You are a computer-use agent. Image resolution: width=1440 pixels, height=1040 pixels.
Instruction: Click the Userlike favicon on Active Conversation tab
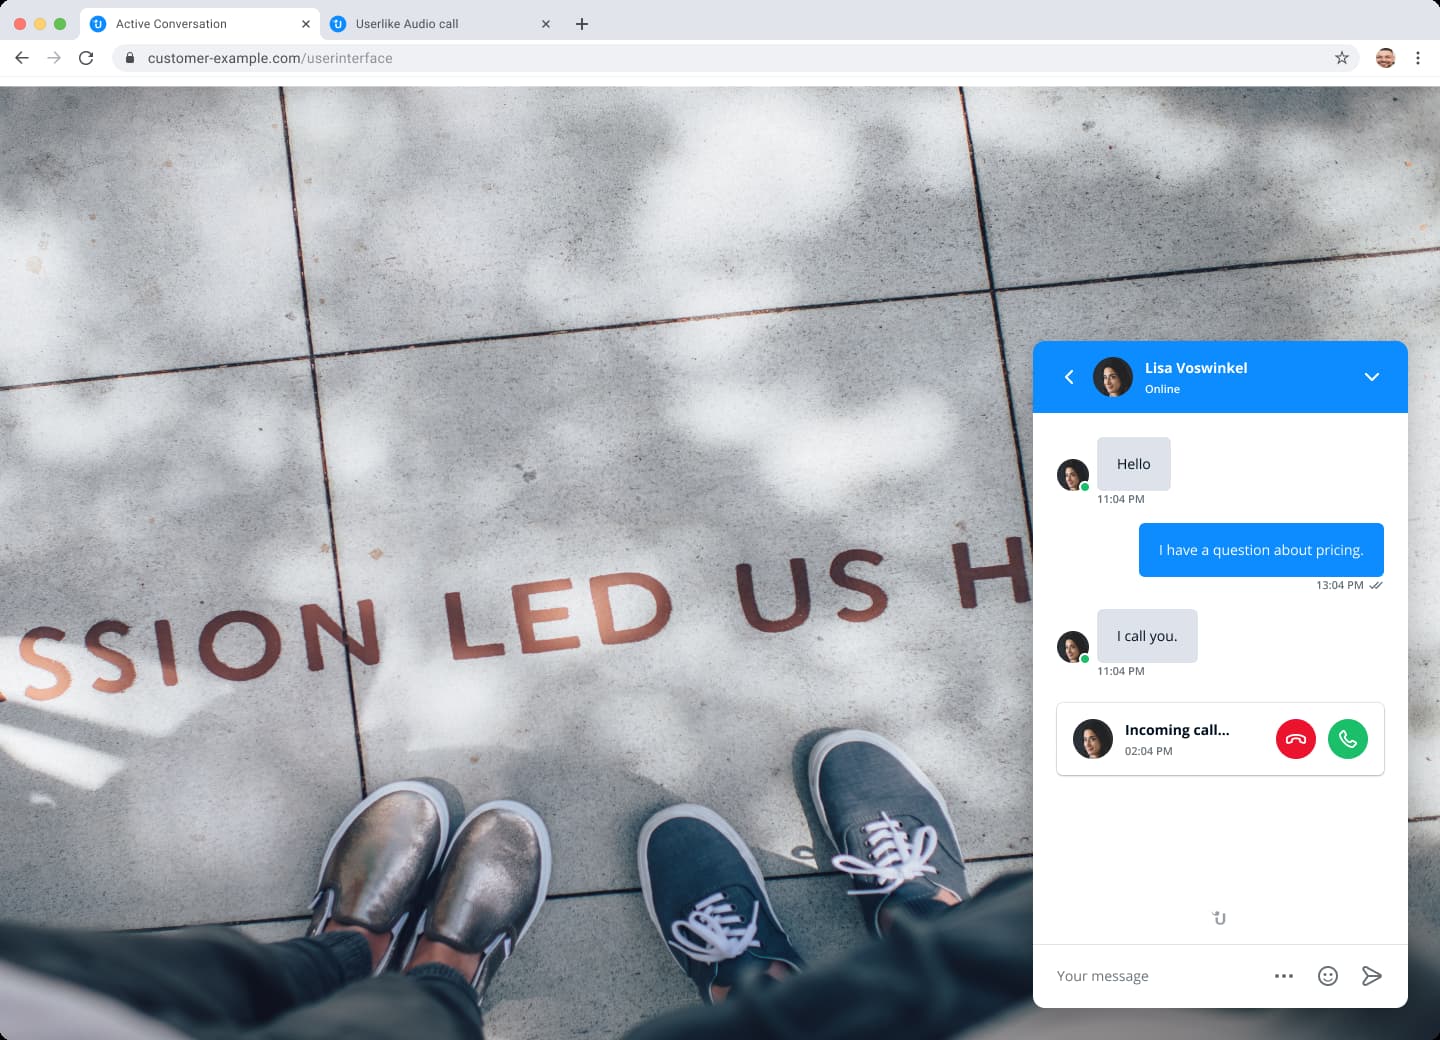click(x=98, y=24)
